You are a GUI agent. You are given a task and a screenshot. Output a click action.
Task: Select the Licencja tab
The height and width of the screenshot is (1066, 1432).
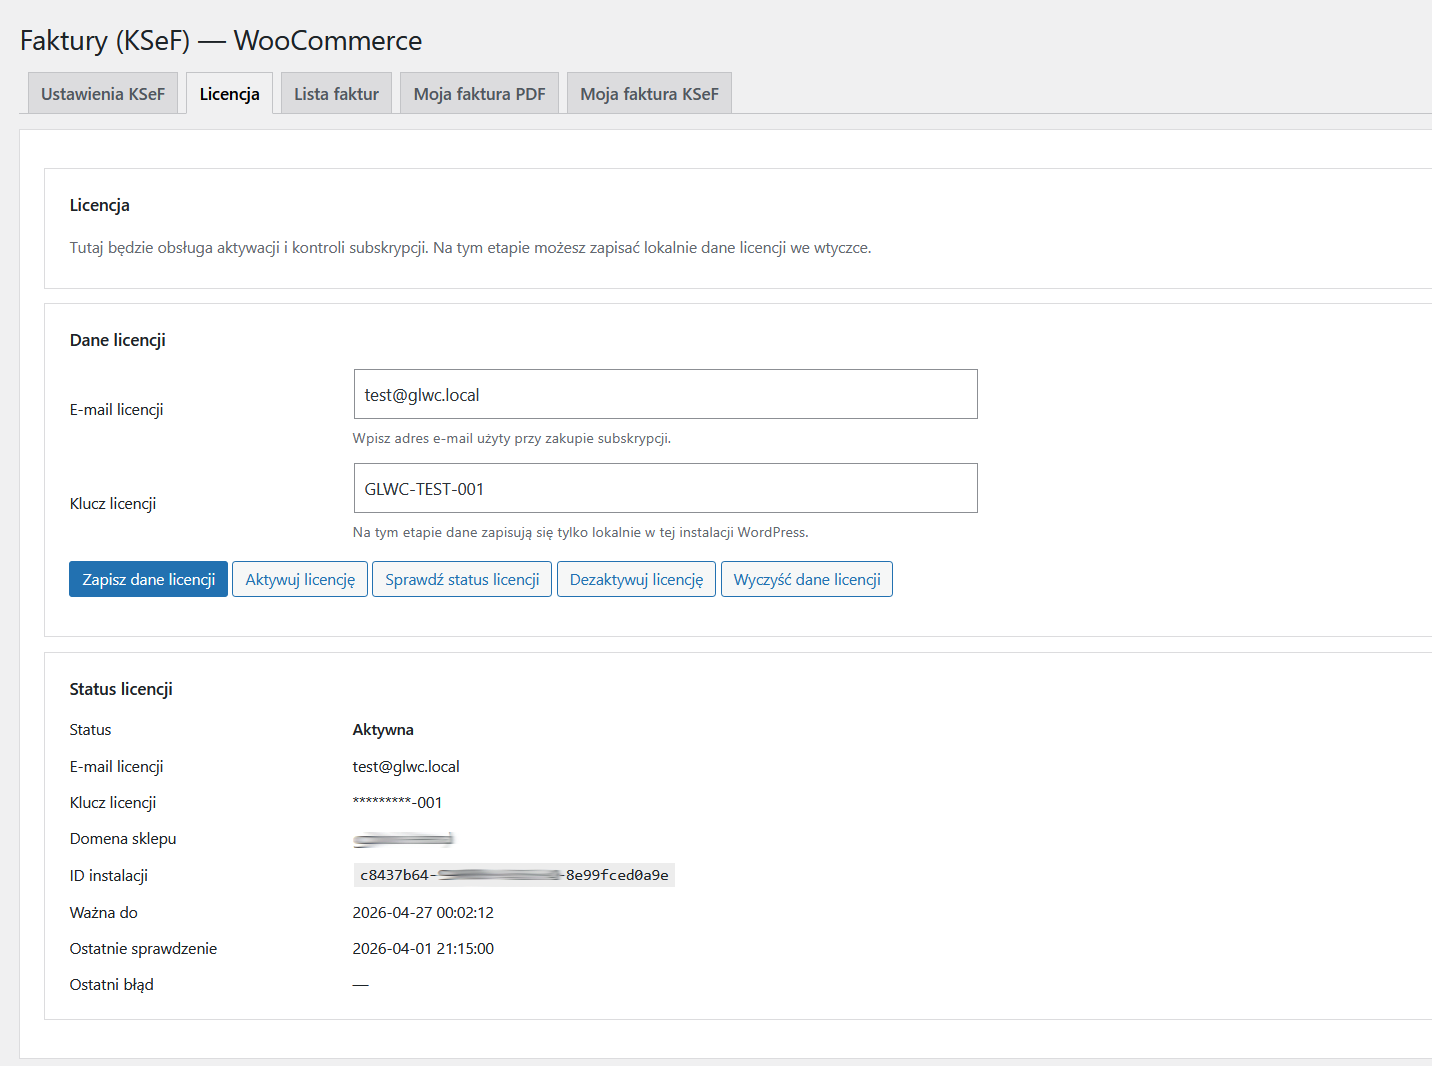[x=229, y=94]
